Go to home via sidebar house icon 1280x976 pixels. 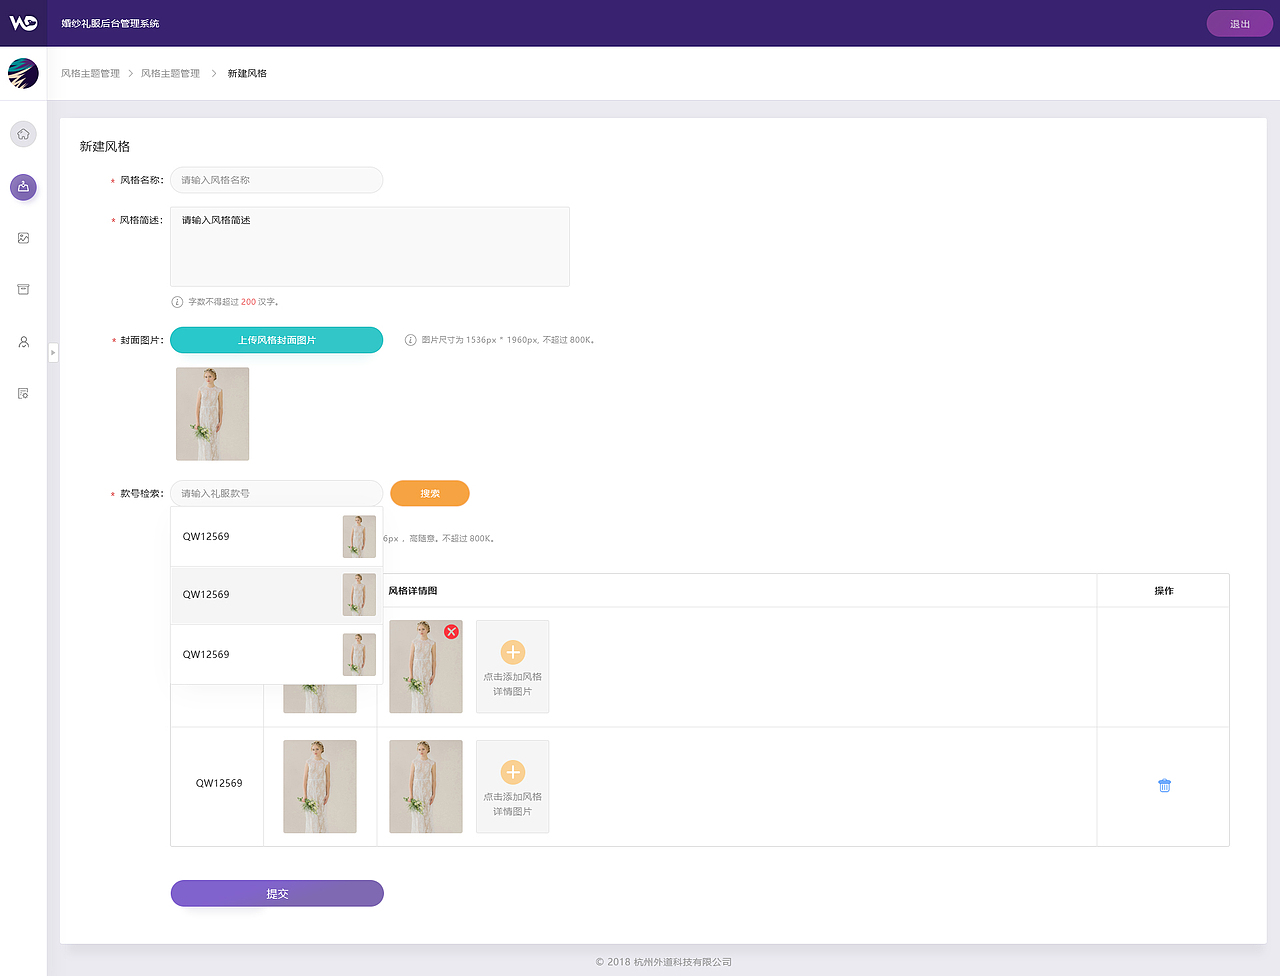(23, 134)
